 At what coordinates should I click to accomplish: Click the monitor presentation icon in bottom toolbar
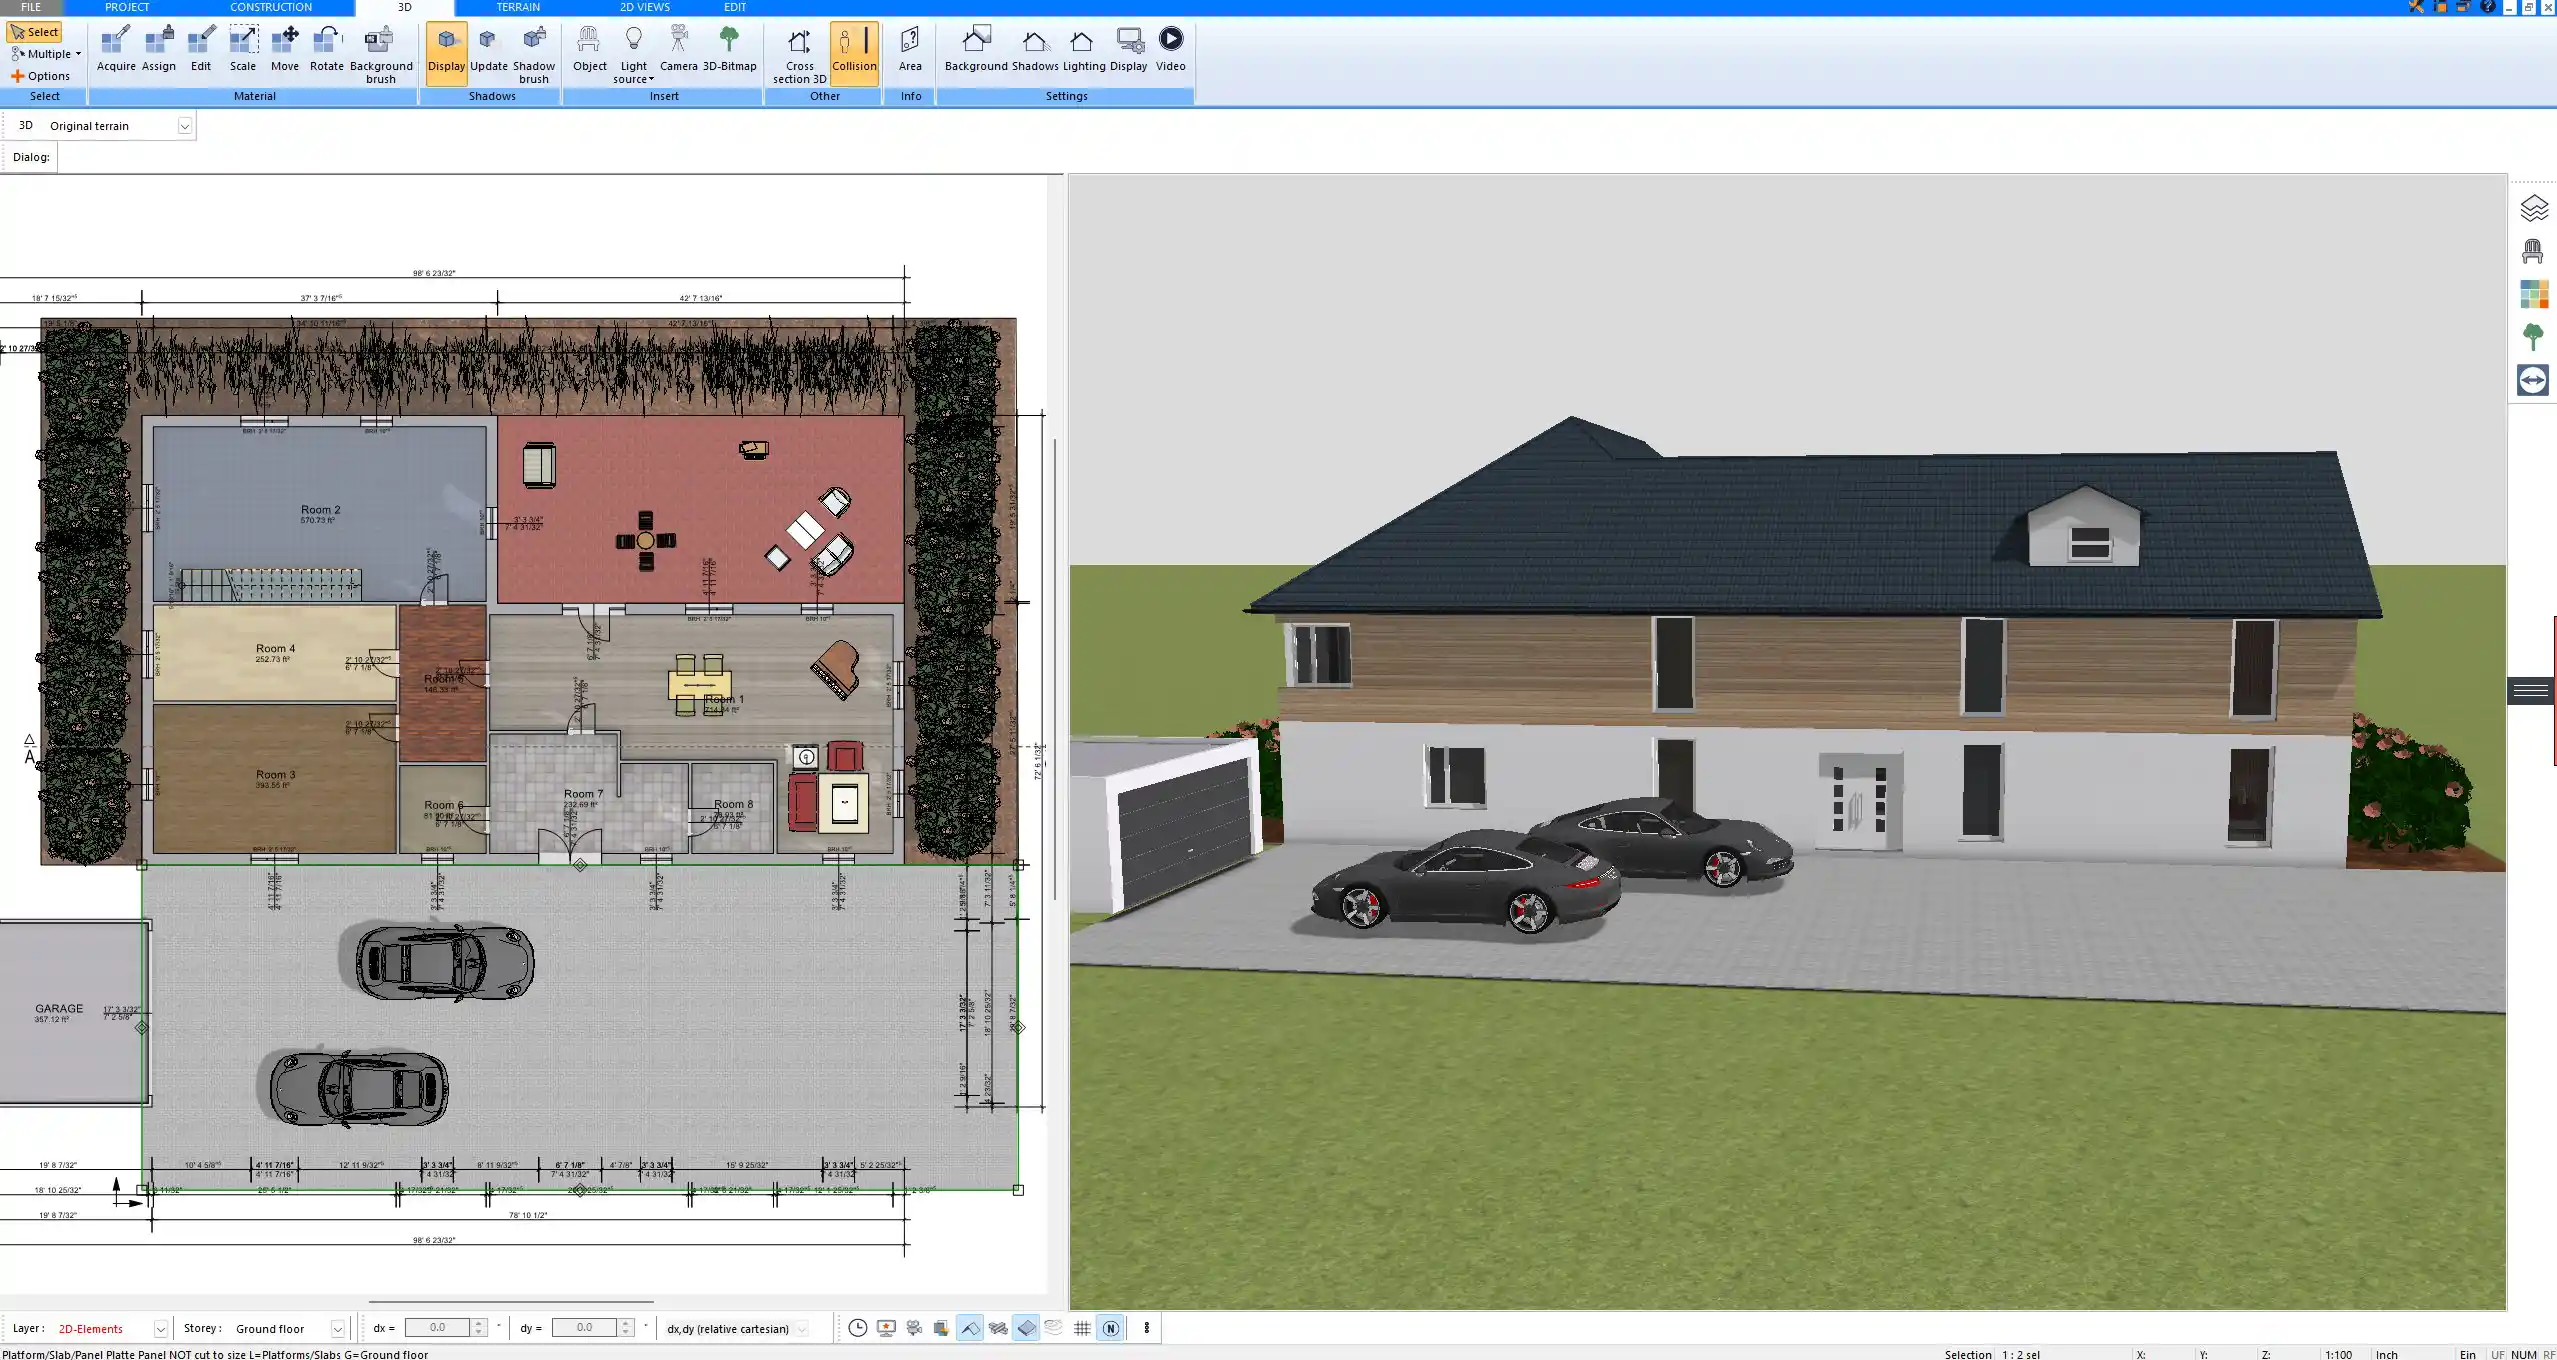coord(886,1328)
